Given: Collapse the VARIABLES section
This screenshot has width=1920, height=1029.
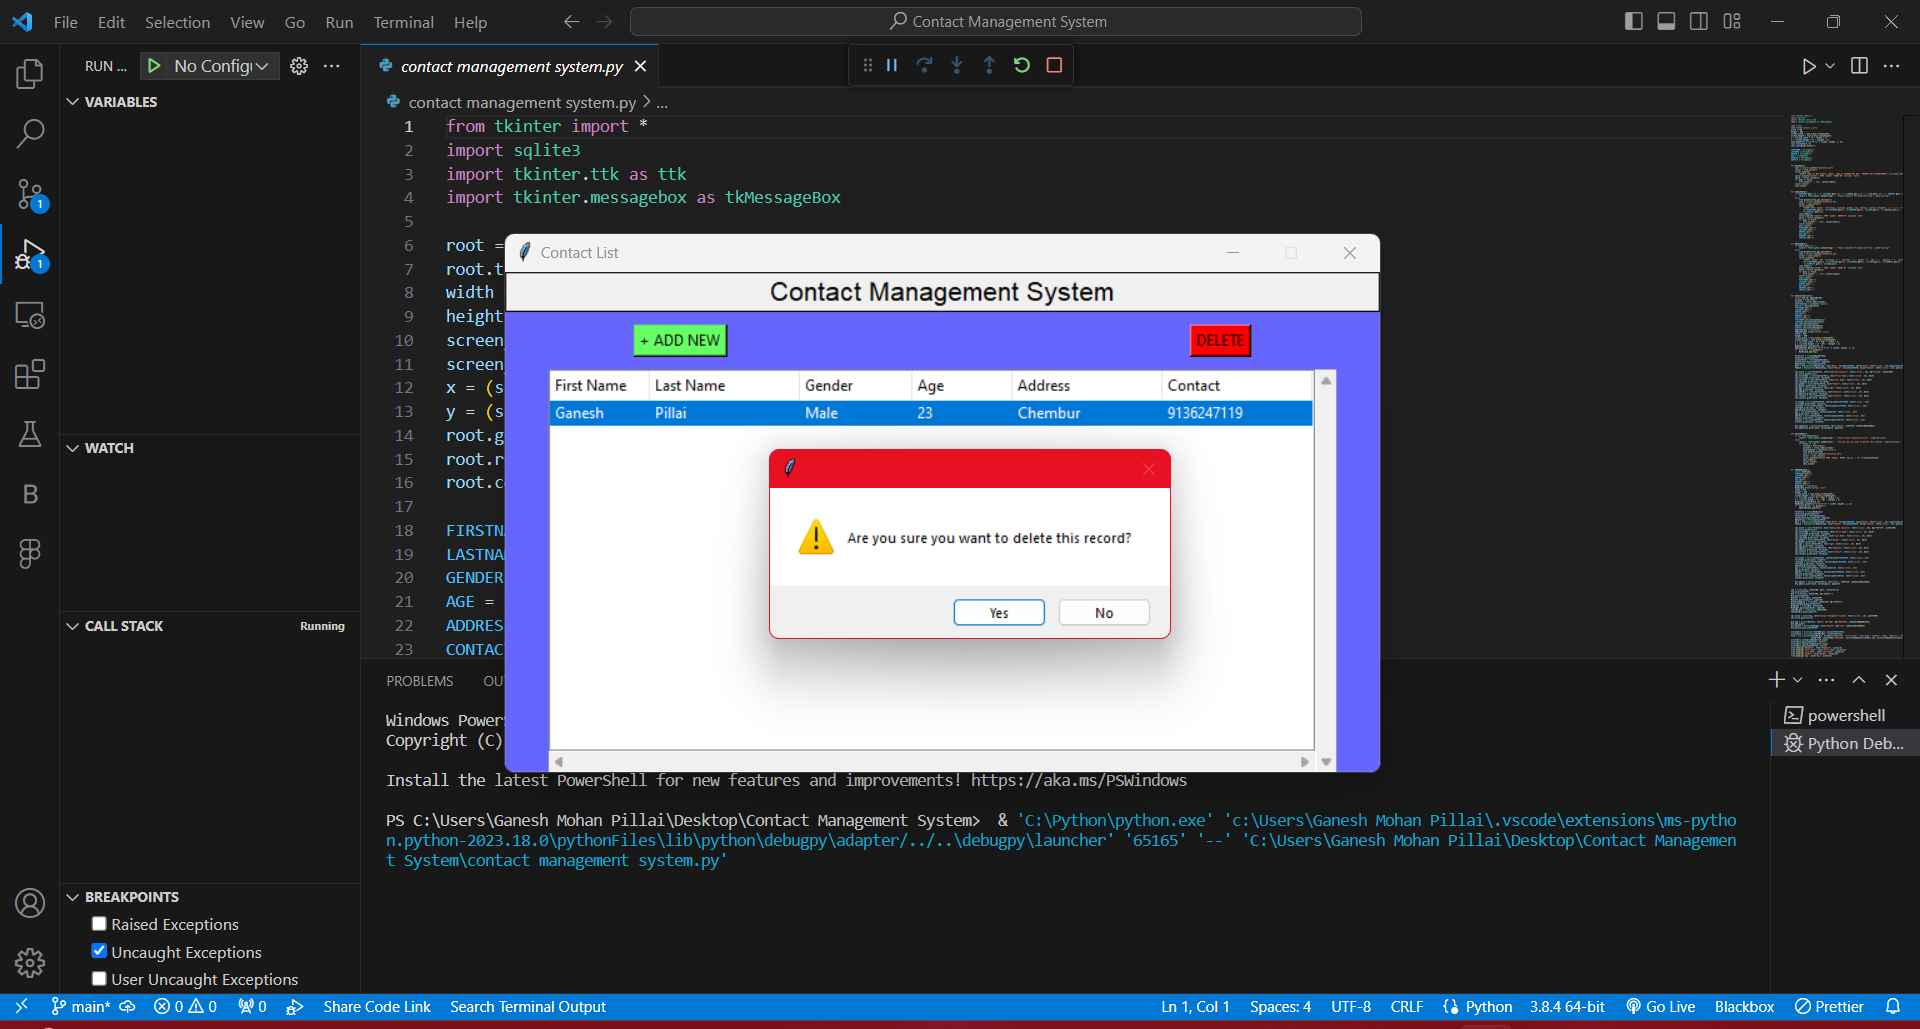Looking at the screenshot, I should [x=72, y=101].
